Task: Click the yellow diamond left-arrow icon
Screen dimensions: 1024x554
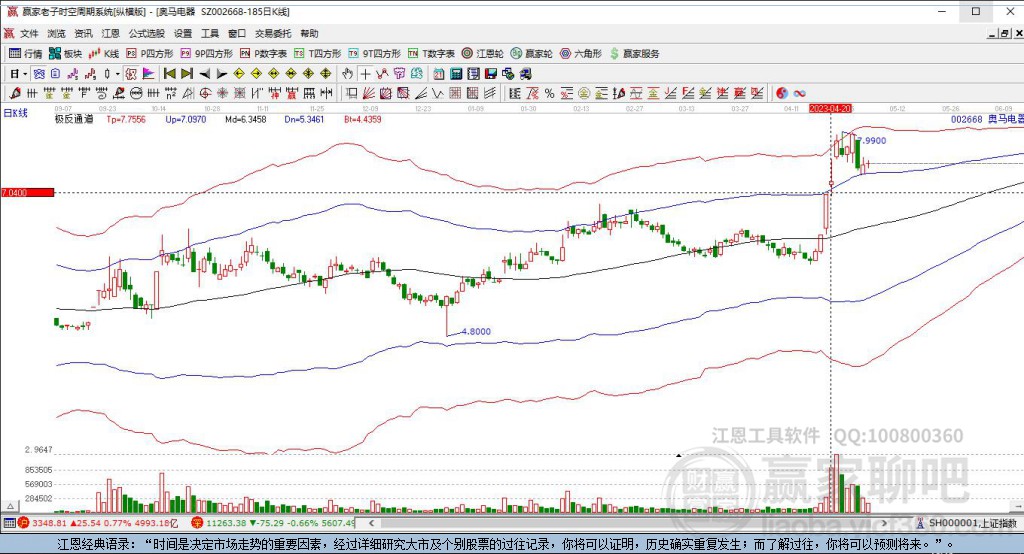Action: [x=239, y=74]
